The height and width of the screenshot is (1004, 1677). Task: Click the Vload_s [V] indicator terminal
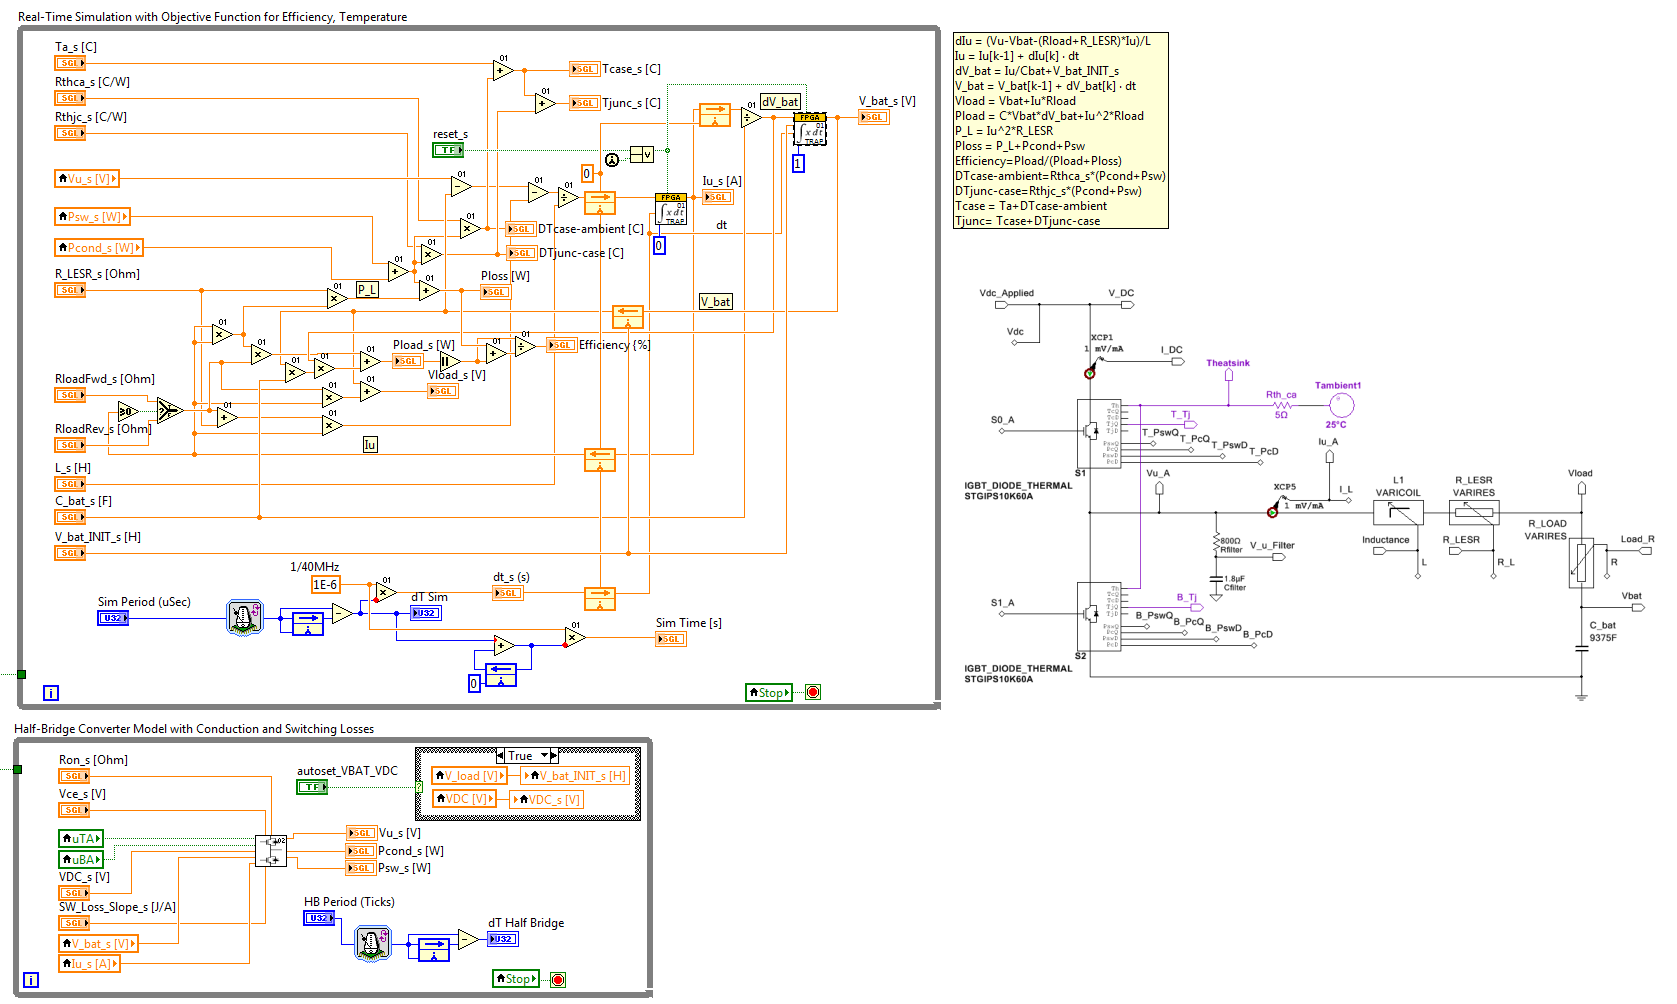pos(443,391)
